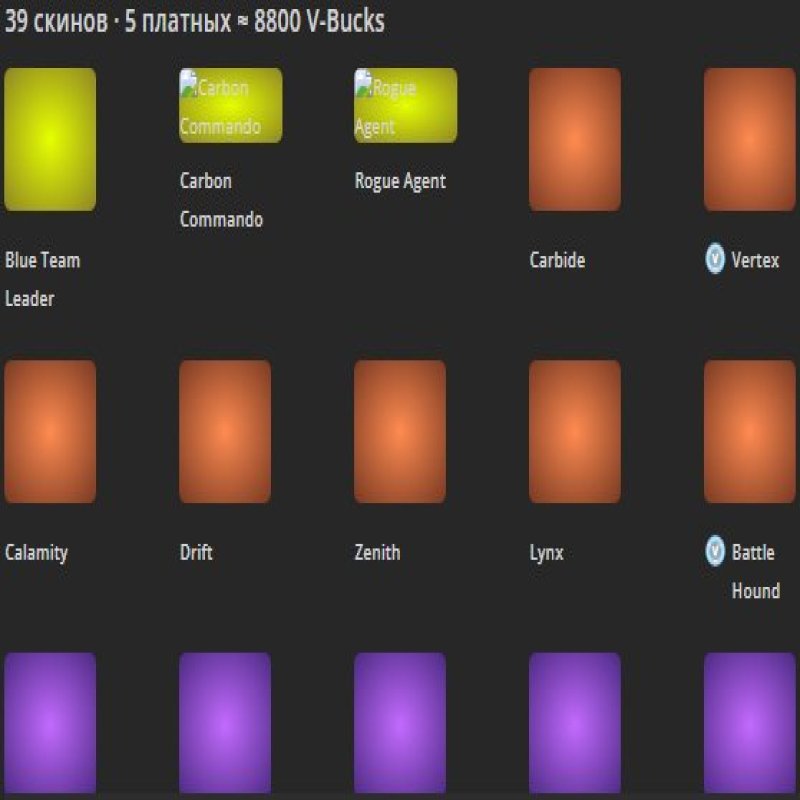Open the Drift skin card
The width and height of the screenshot is (800, 800).
tap(225, 432)
